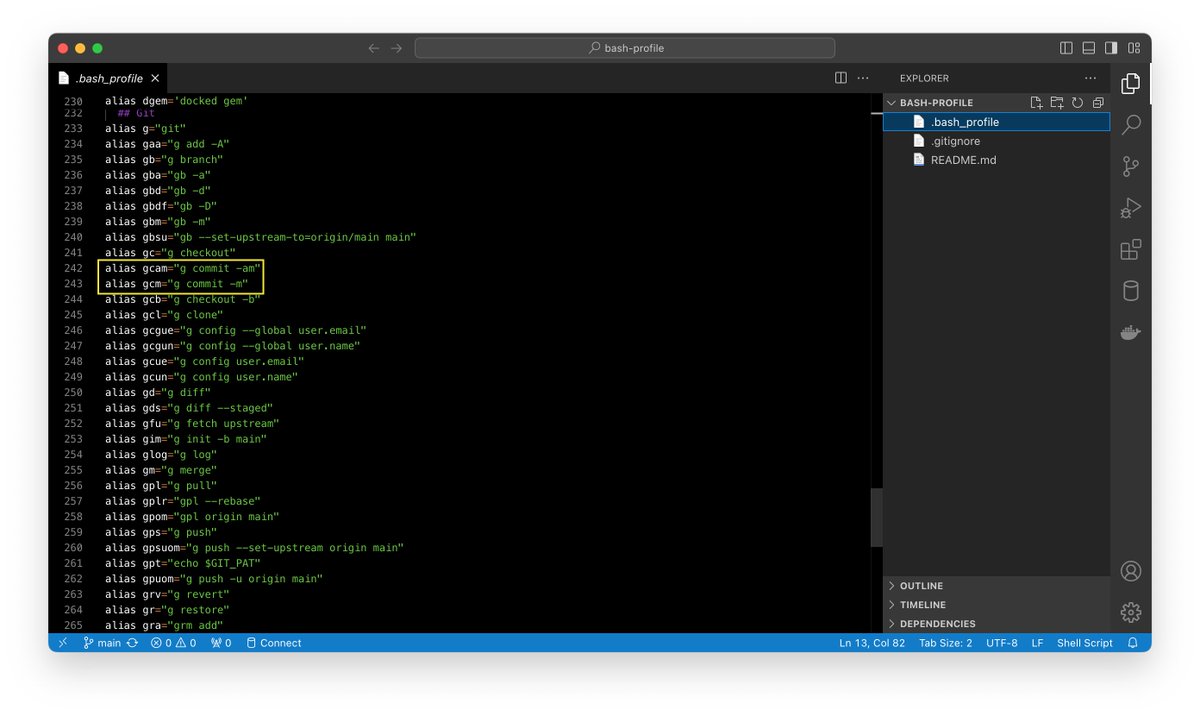The width and height of the screenshot is (1200, 716).
Task: Open notifications bell in status bar
Action: [x=1133, y=643]
